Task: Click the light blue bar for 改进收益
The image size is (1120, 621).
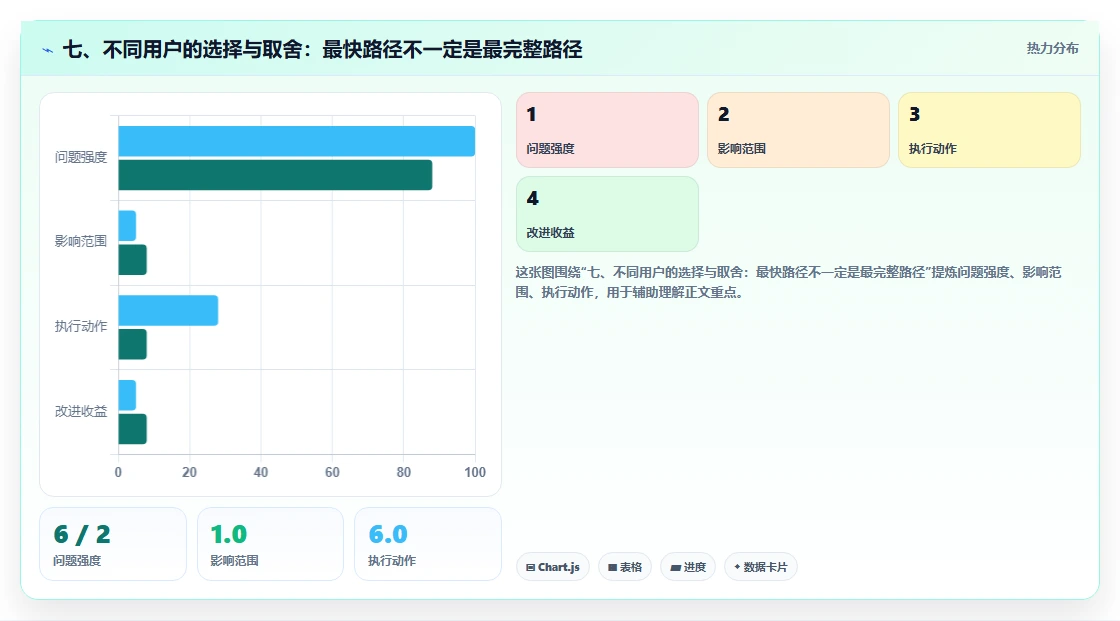Action: pyautogui.click(x=127, y=395)
